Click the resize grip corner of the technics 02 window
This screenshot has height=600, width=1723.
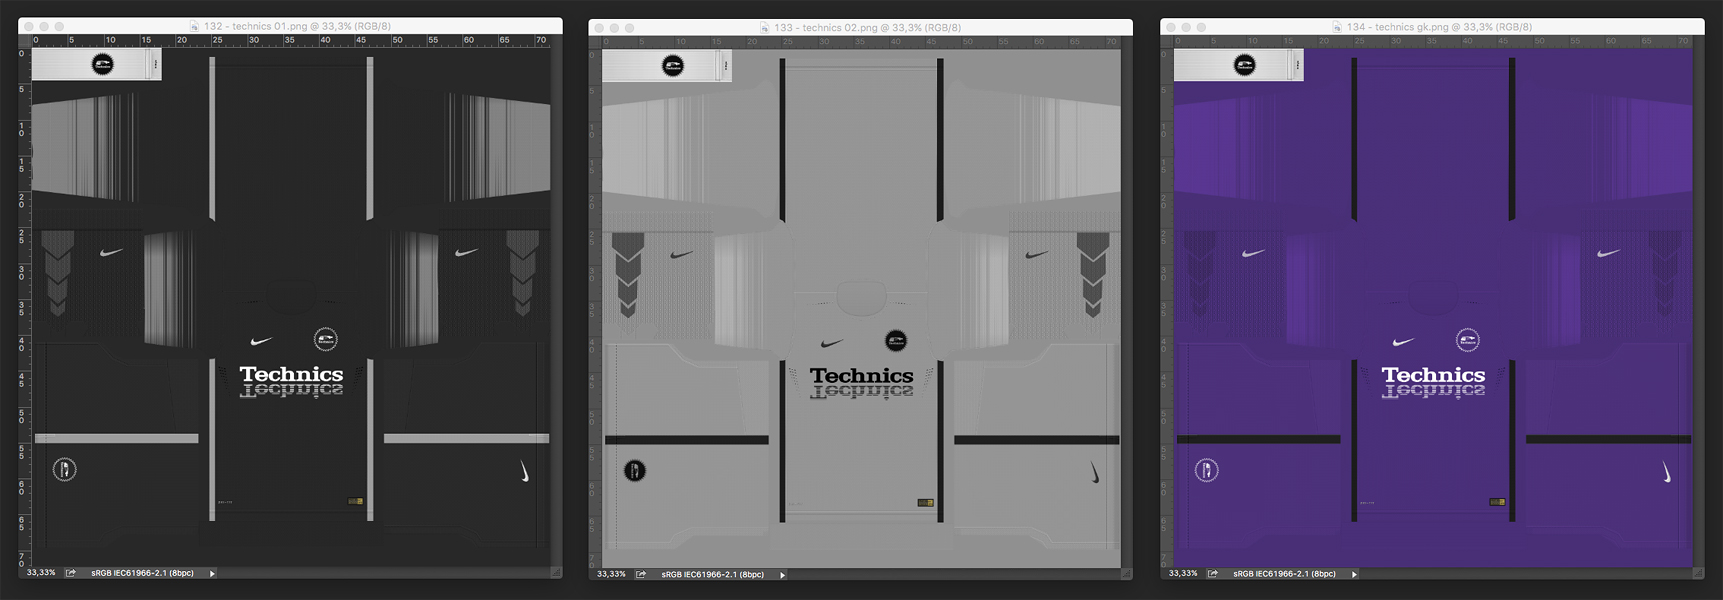pyautogui.click(x=1126, y=574)
